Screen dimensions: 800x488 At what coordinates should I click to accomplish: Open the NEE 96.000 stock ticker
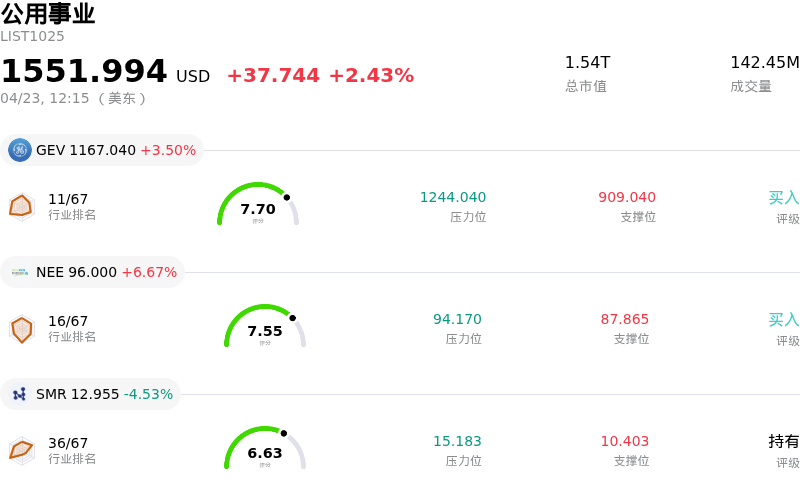coord(76,272)
